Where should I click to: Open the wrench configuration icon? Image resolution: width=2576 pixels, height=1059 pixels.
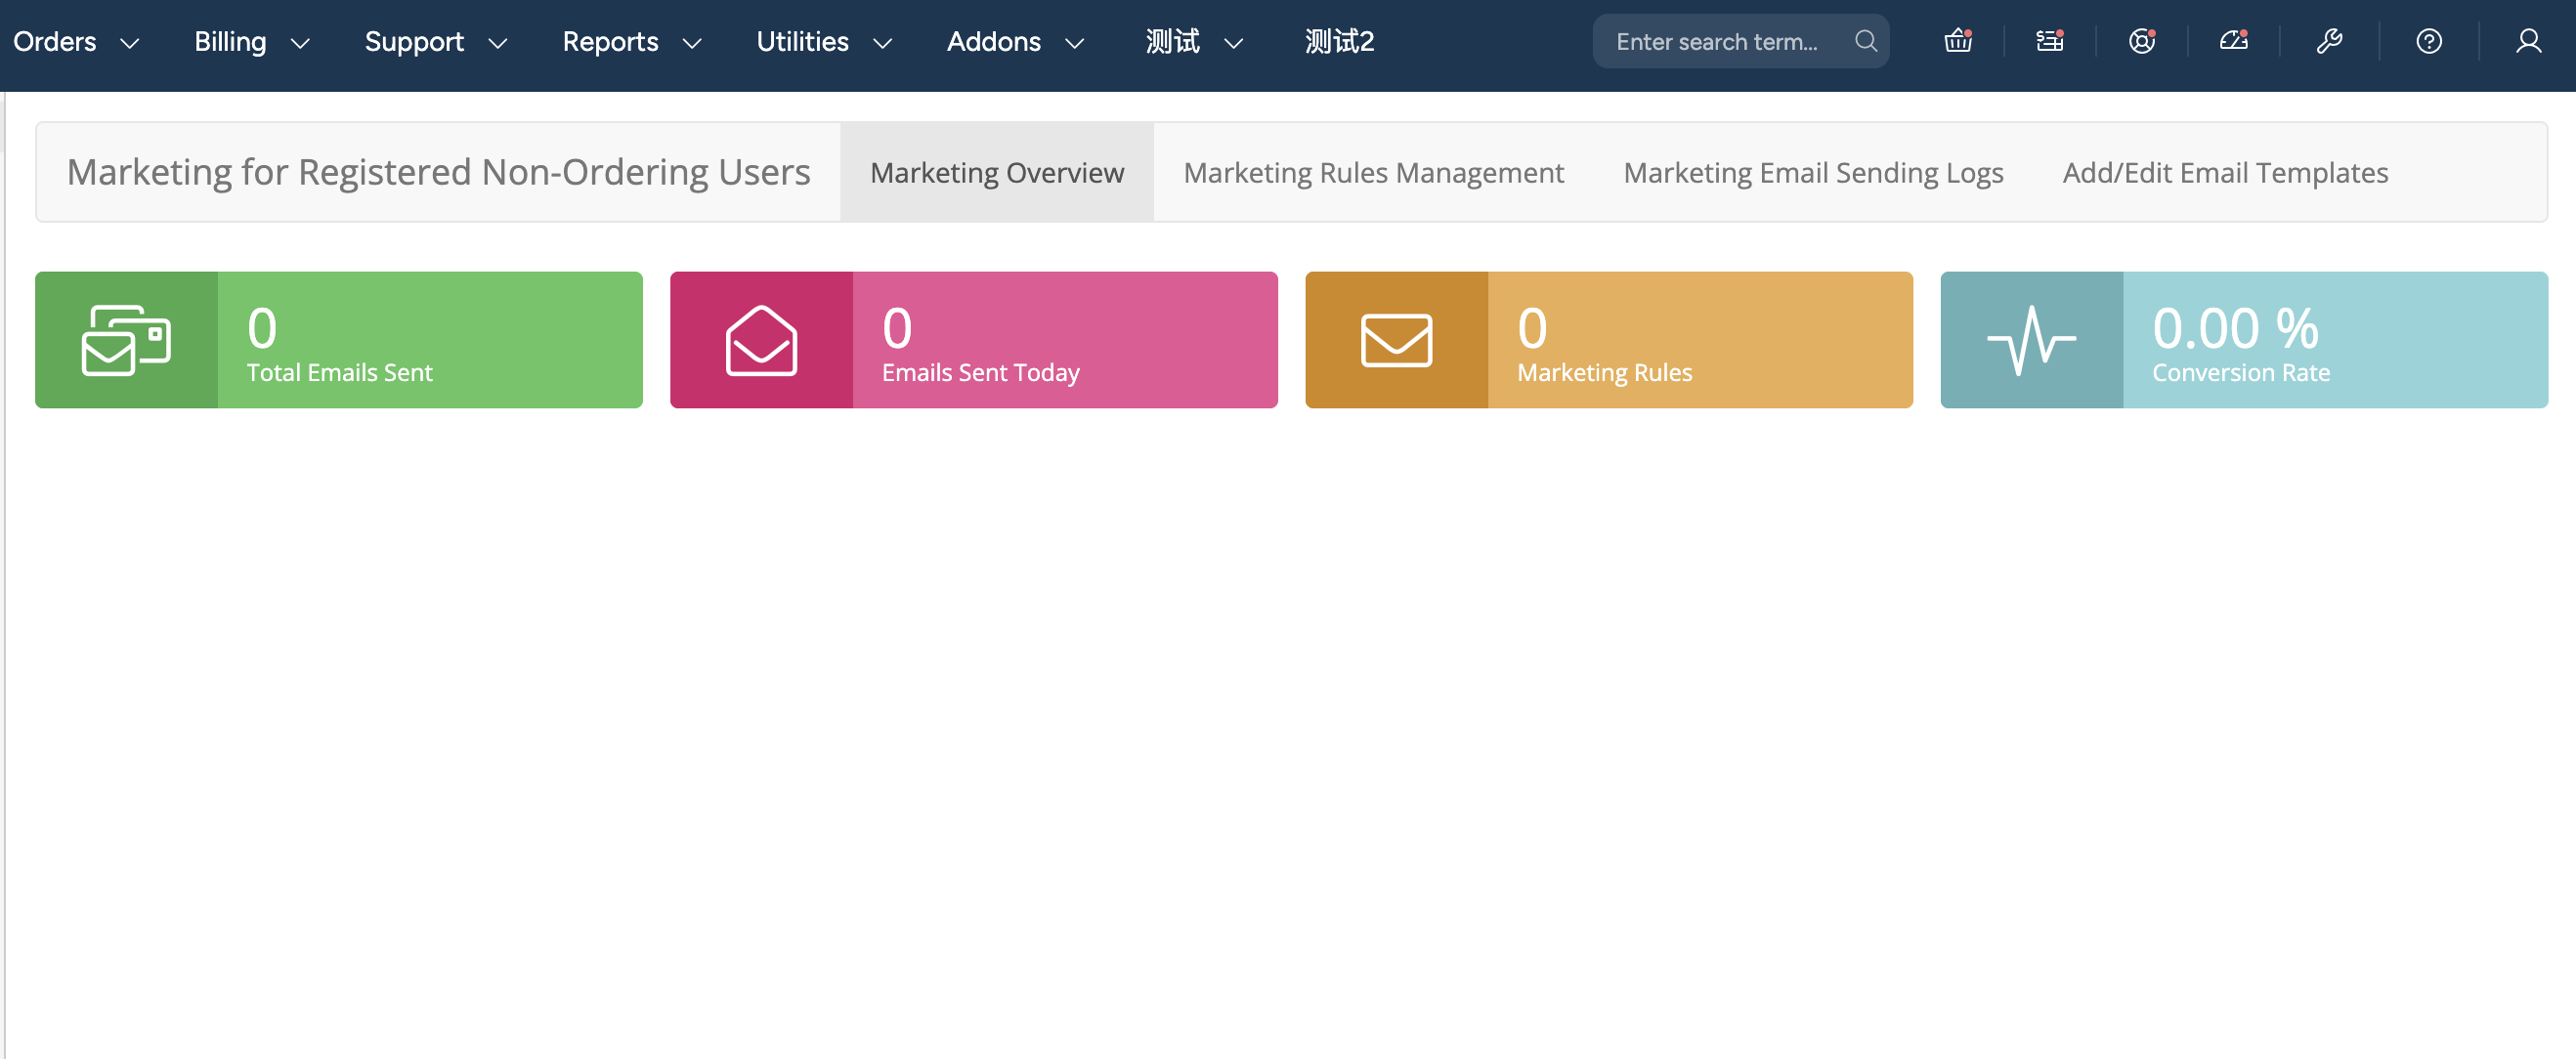(2329, 41)
